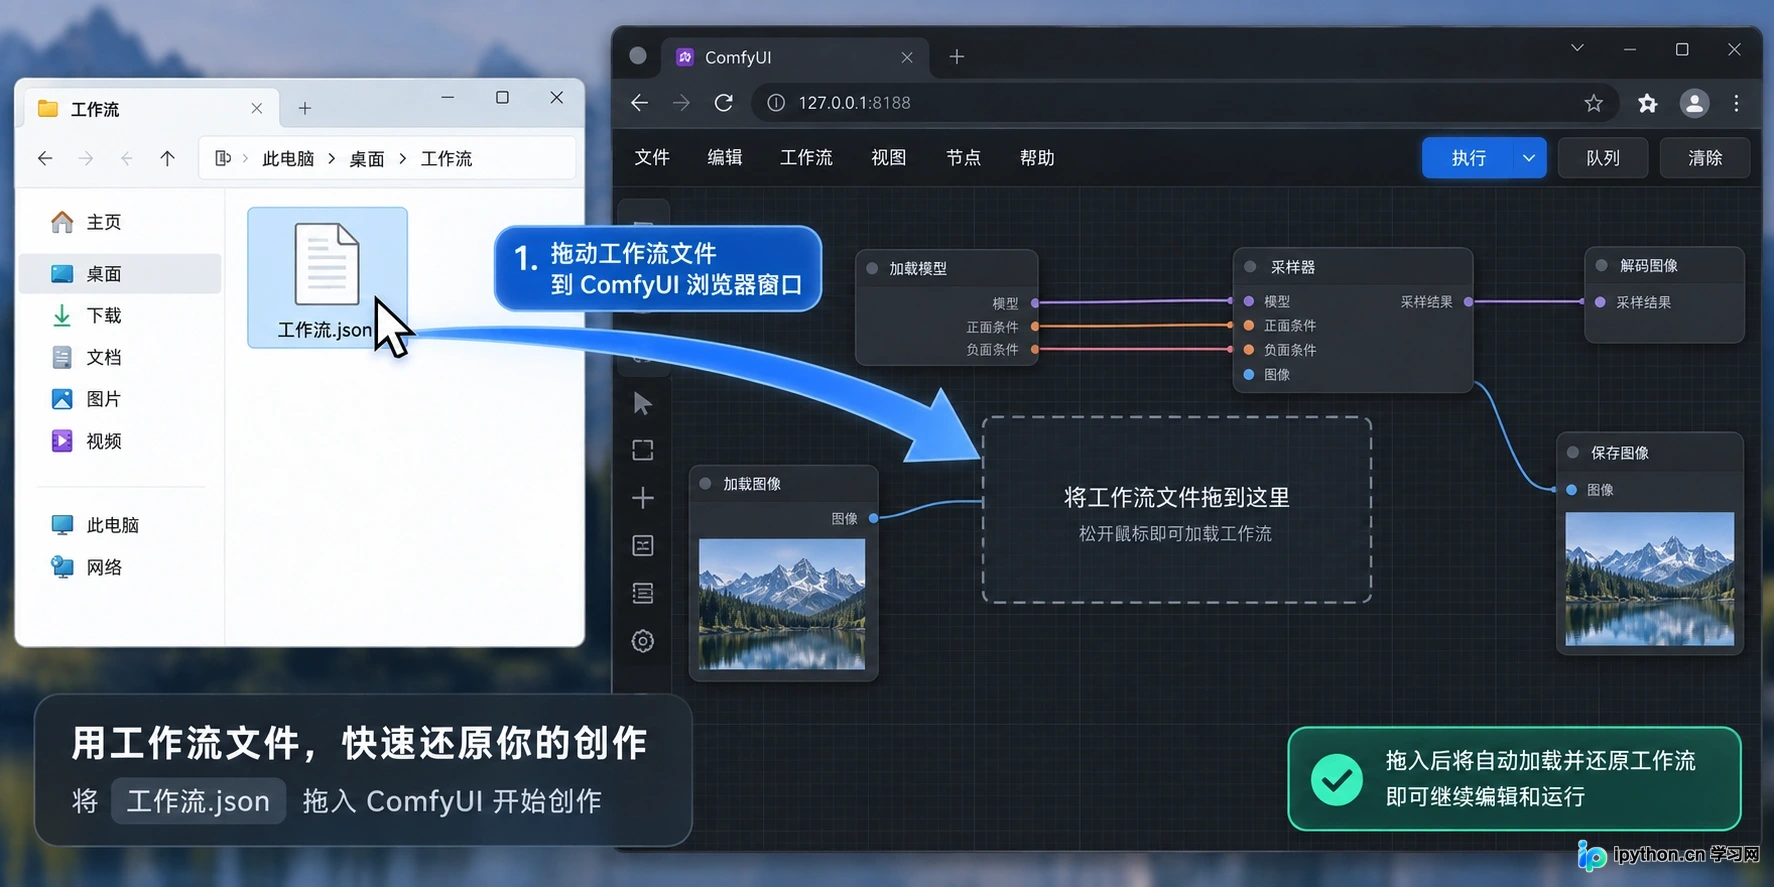This screenshot has height=887, width=1774.
Task: Open the browser profile avatar
Action: (x=1694, y=103)
